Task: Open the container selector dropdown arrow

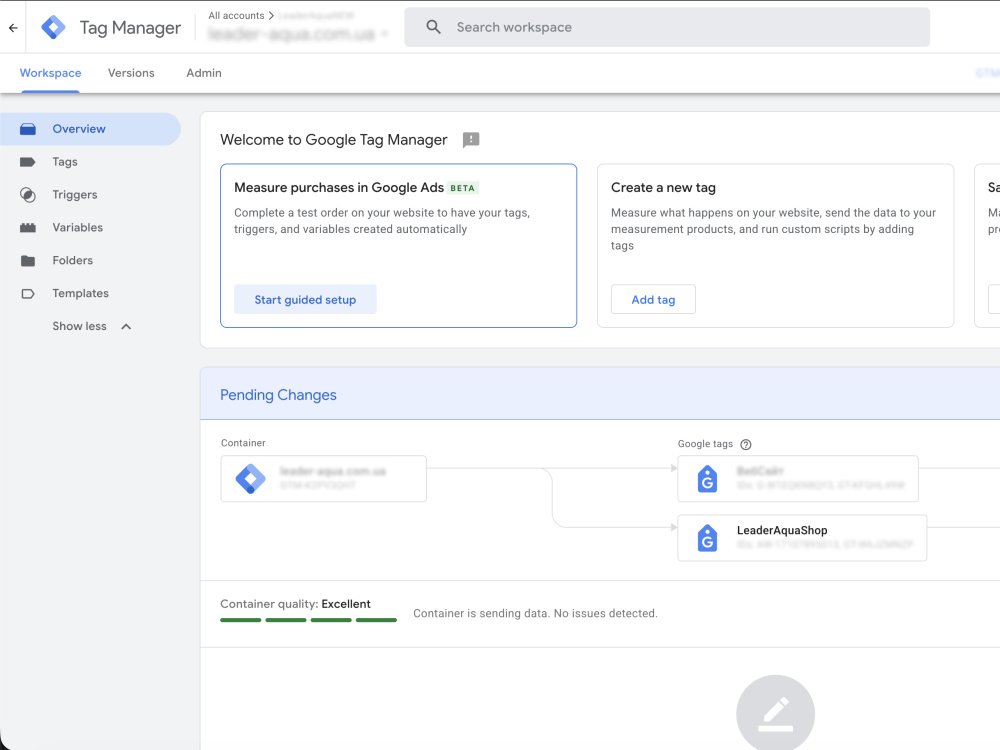Action: point(385,33)
